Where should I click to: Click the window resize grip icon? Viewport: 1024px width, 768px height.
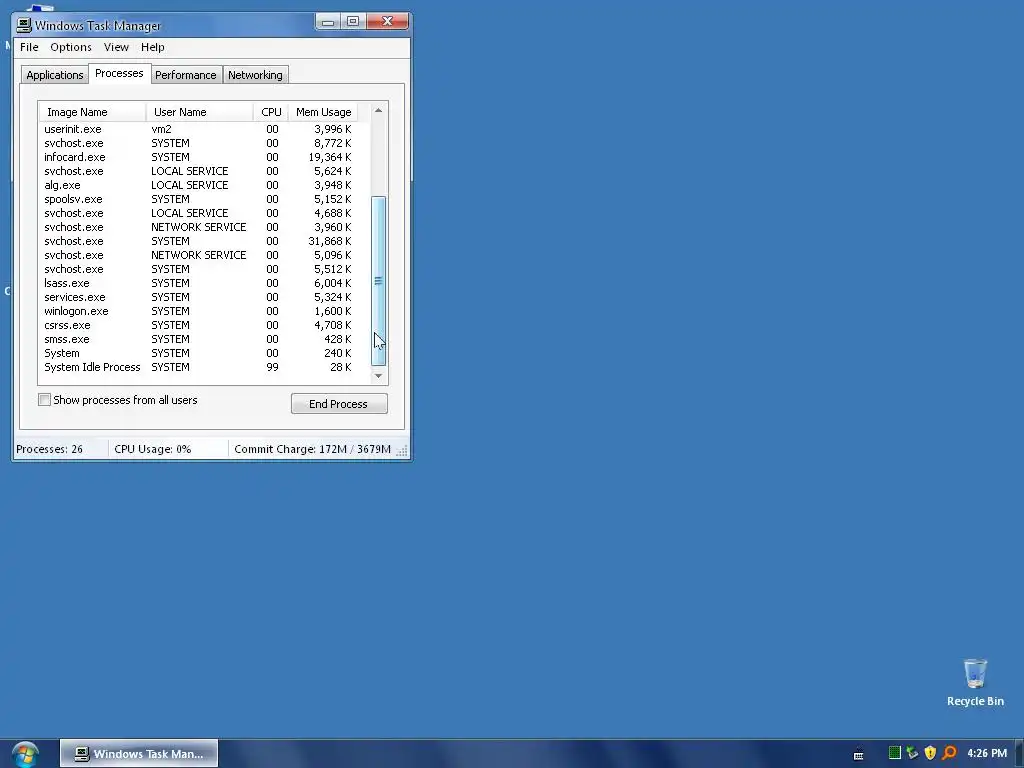tap(402, 450)
